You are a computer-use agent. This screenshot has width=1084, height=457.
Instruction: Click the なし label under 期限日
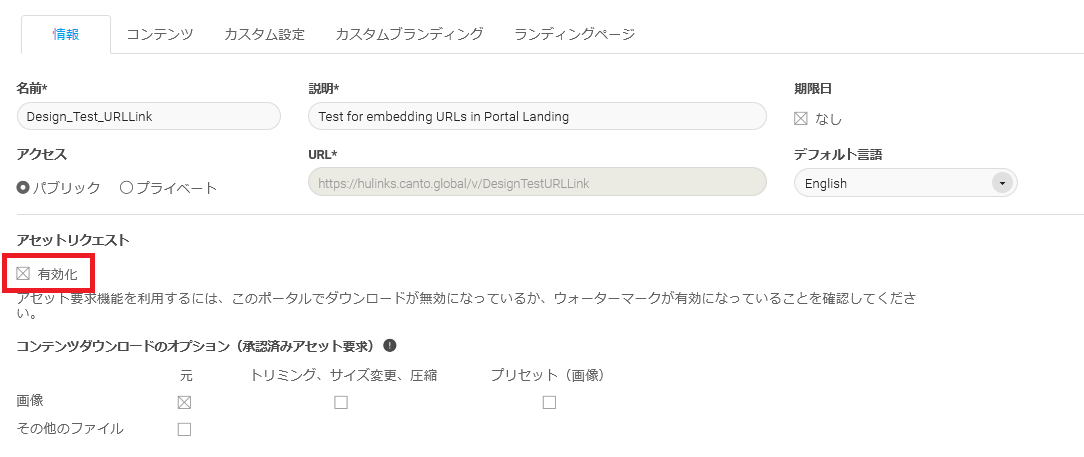829,119
